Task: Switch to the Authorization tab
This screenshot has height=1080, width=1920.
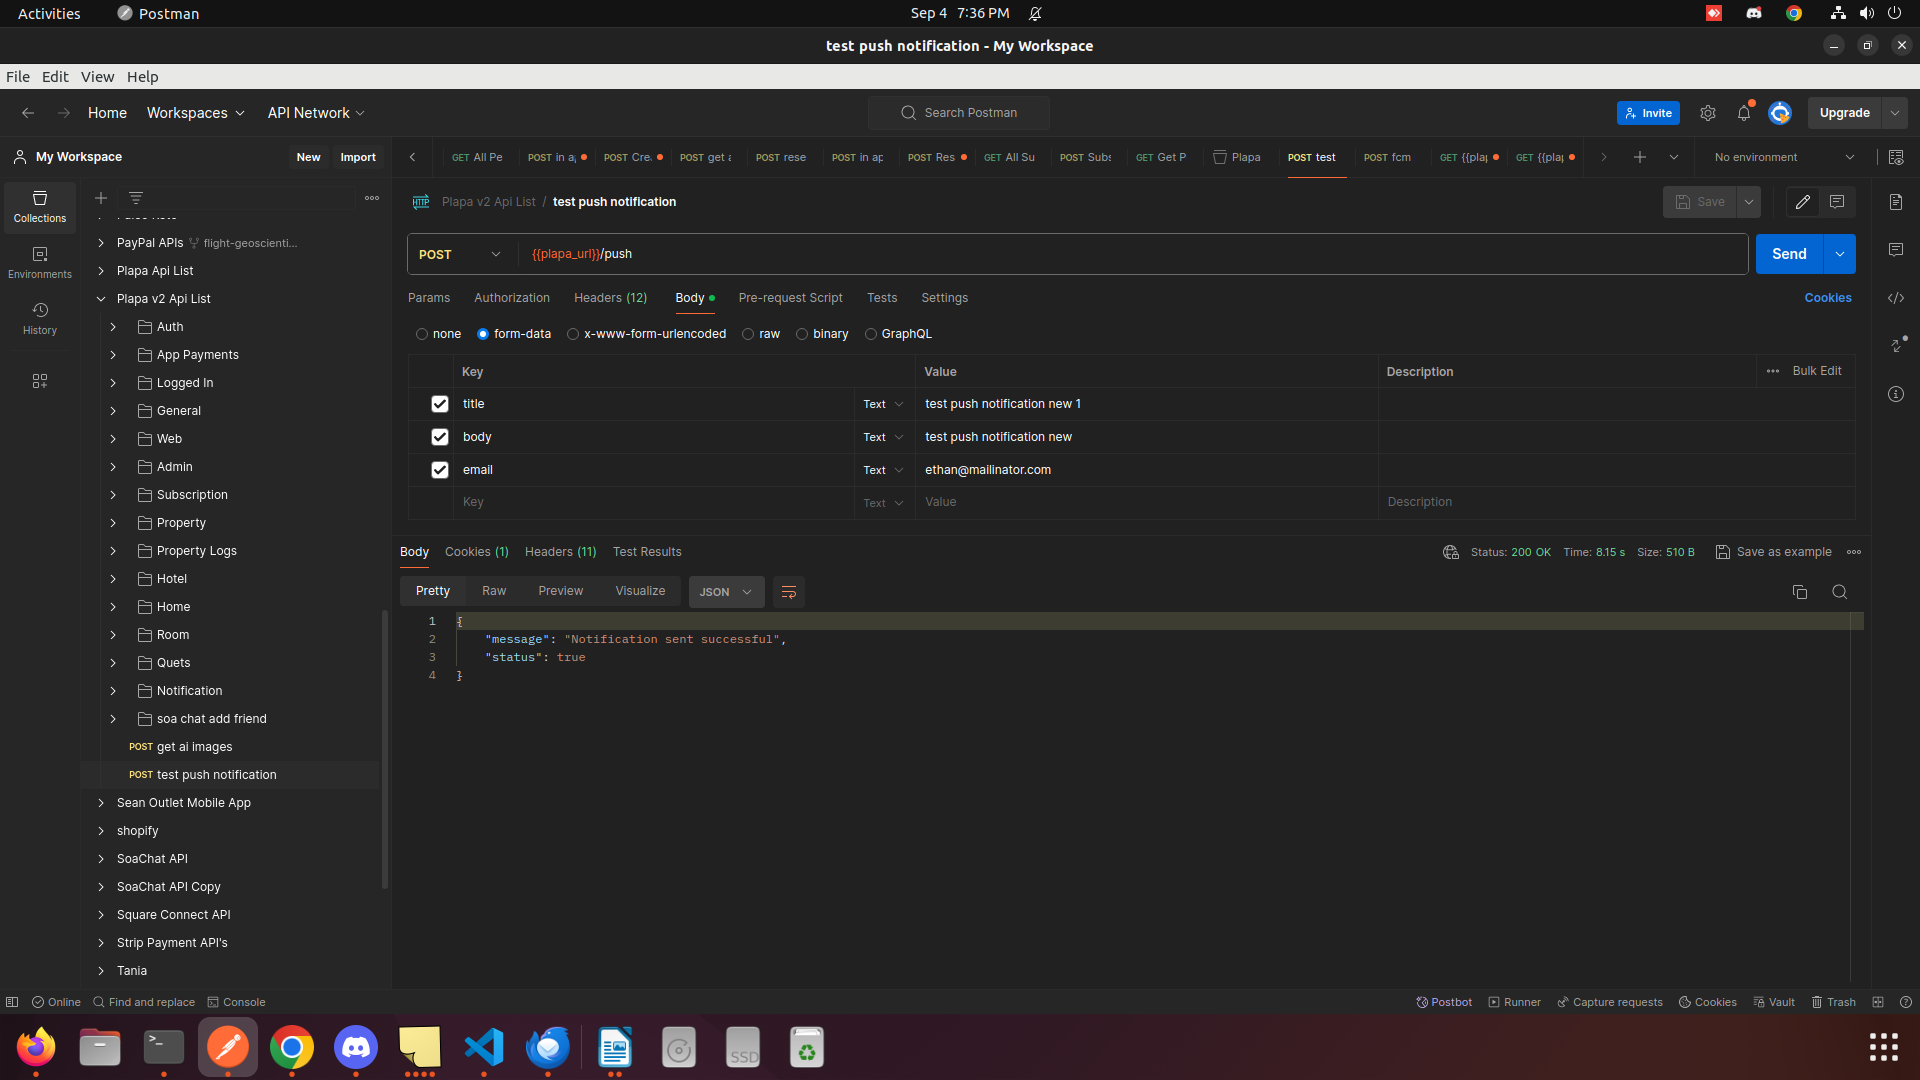Action: (x=512, y=298)
